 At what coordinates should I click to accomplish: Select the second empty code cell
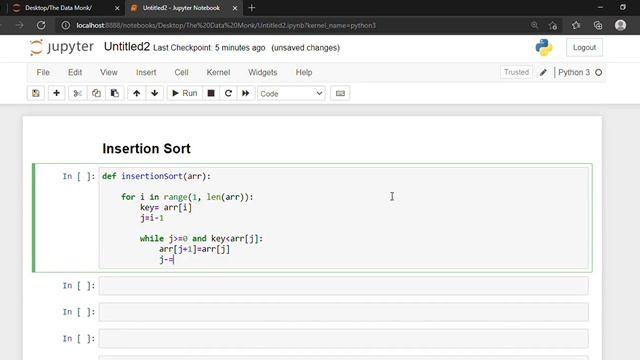click(x=343, y=312)
